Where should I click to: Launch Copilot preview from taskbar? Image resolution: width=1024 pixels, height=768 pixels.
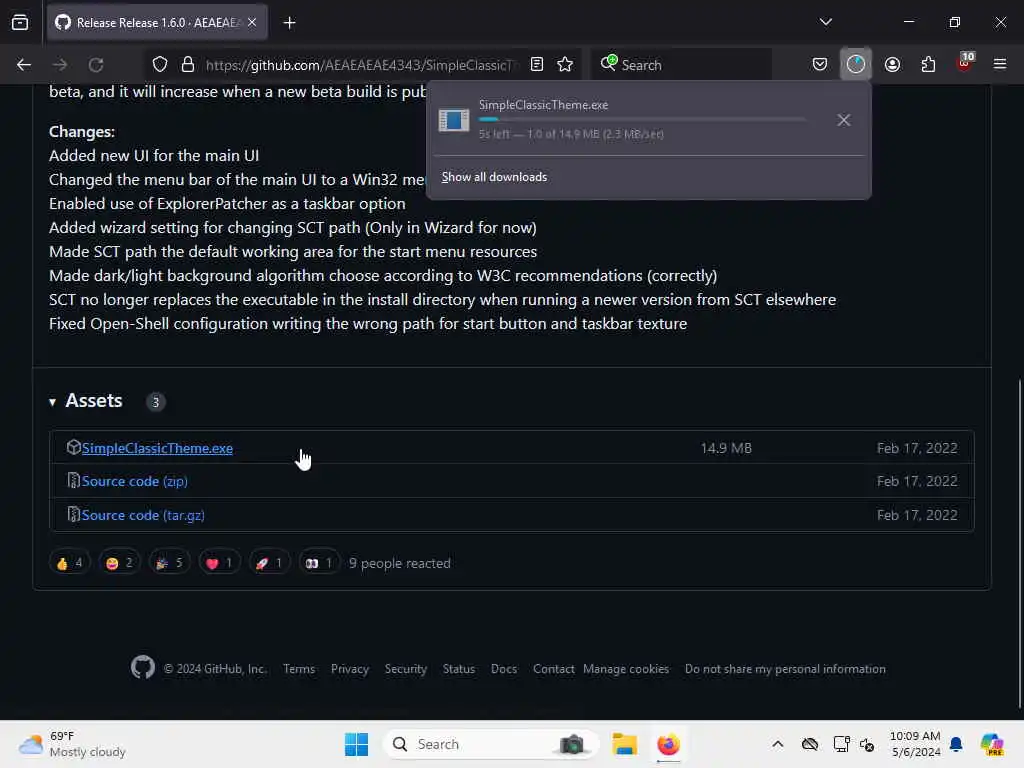(x=992, y=744)
